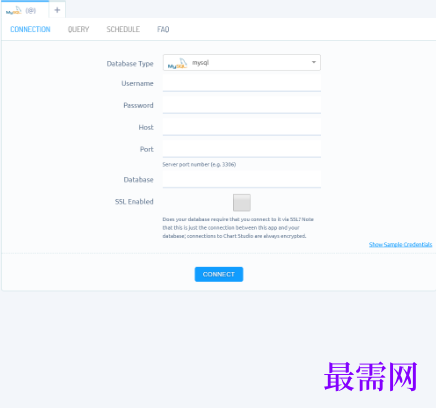436x408 pixels.
Task: Click the CONNECT button
Action: (x=219, y=274)
